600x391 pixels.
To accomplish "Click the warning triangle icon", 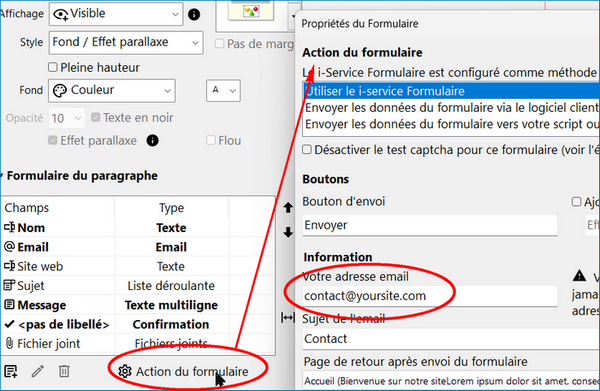I will click(579, 275).
